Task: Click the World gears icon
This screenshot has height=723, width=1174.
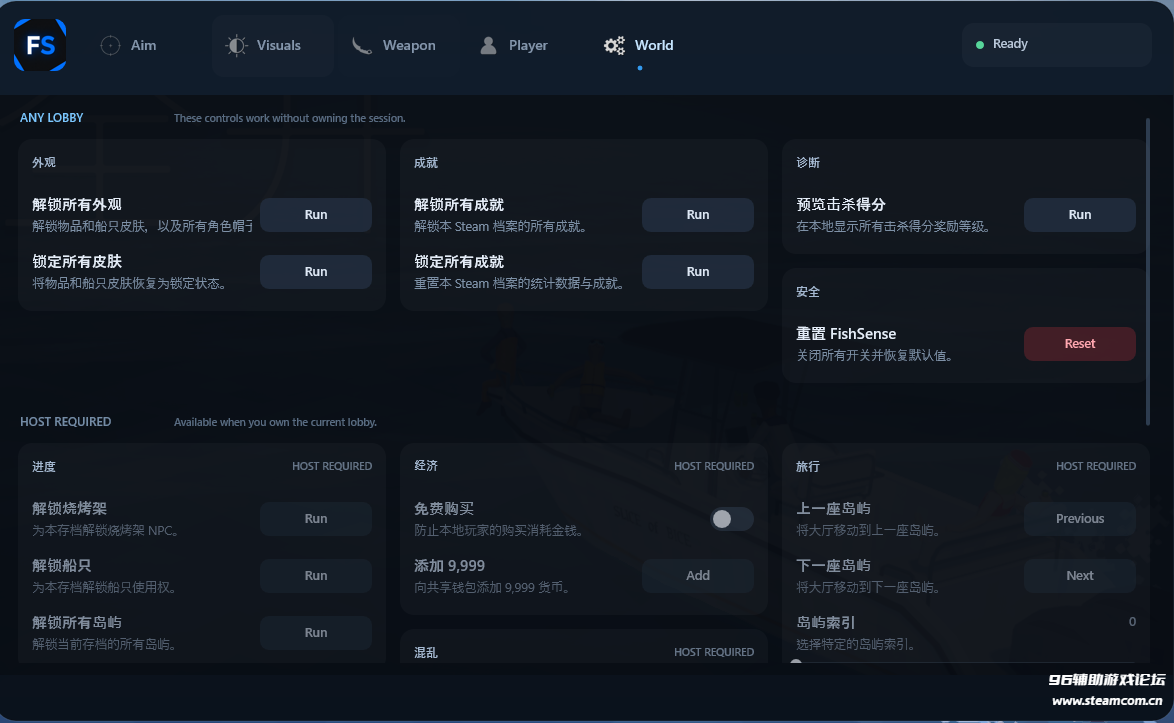Action: point(614,46)
